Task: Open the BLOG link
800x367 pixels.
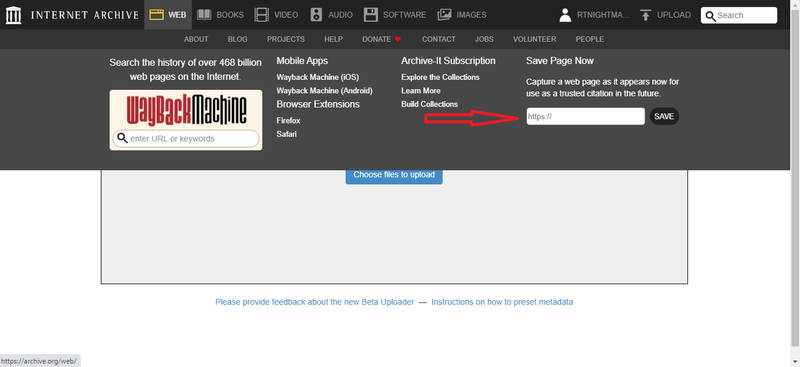Action: click(x=237, y=39)
